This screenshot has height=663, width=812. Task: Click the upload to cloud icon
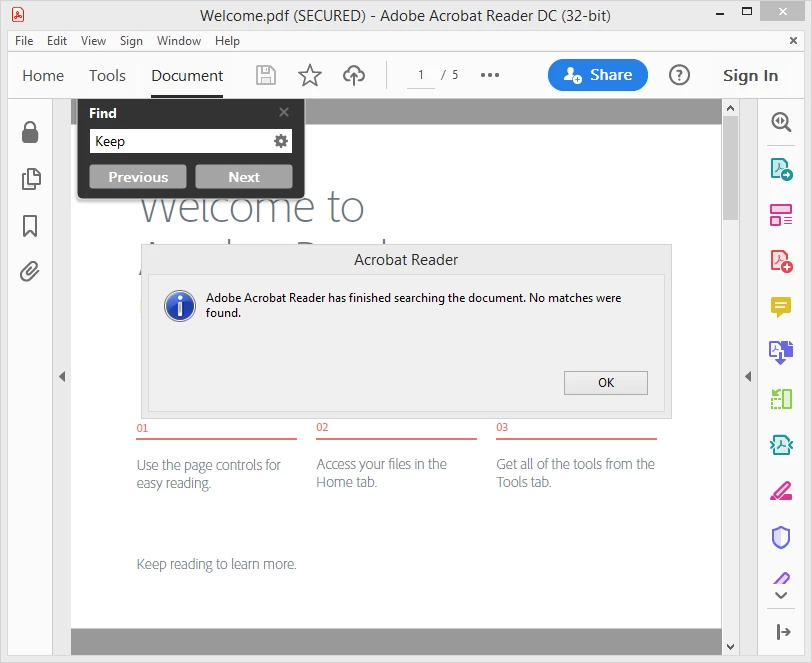click(354, 76)
